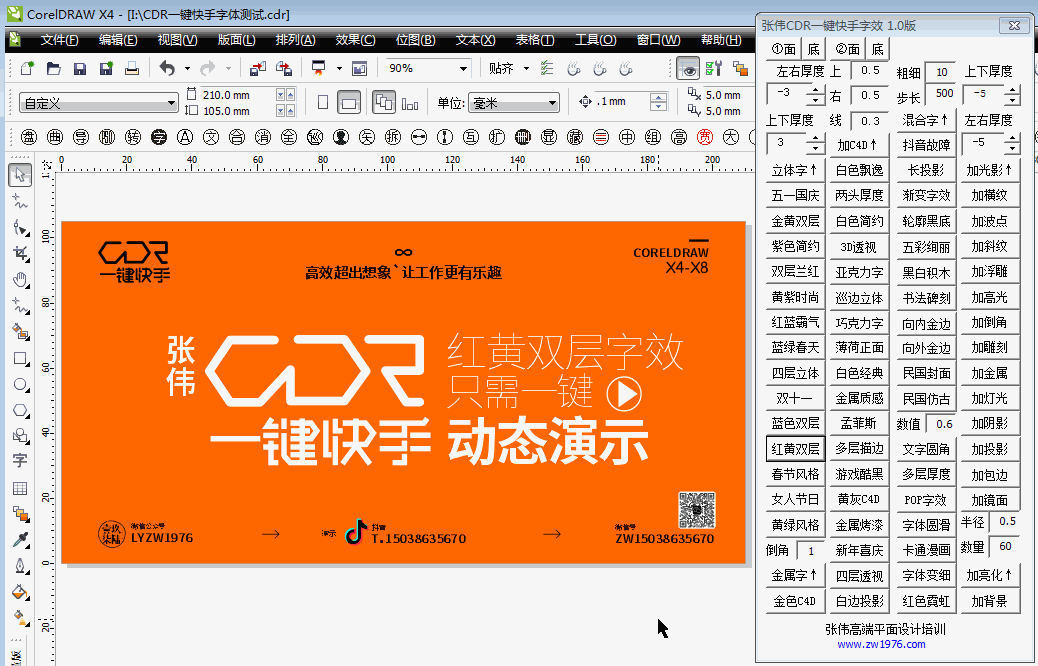Undo the last action
Screen dimensions: 1038x666
[167, 68]
